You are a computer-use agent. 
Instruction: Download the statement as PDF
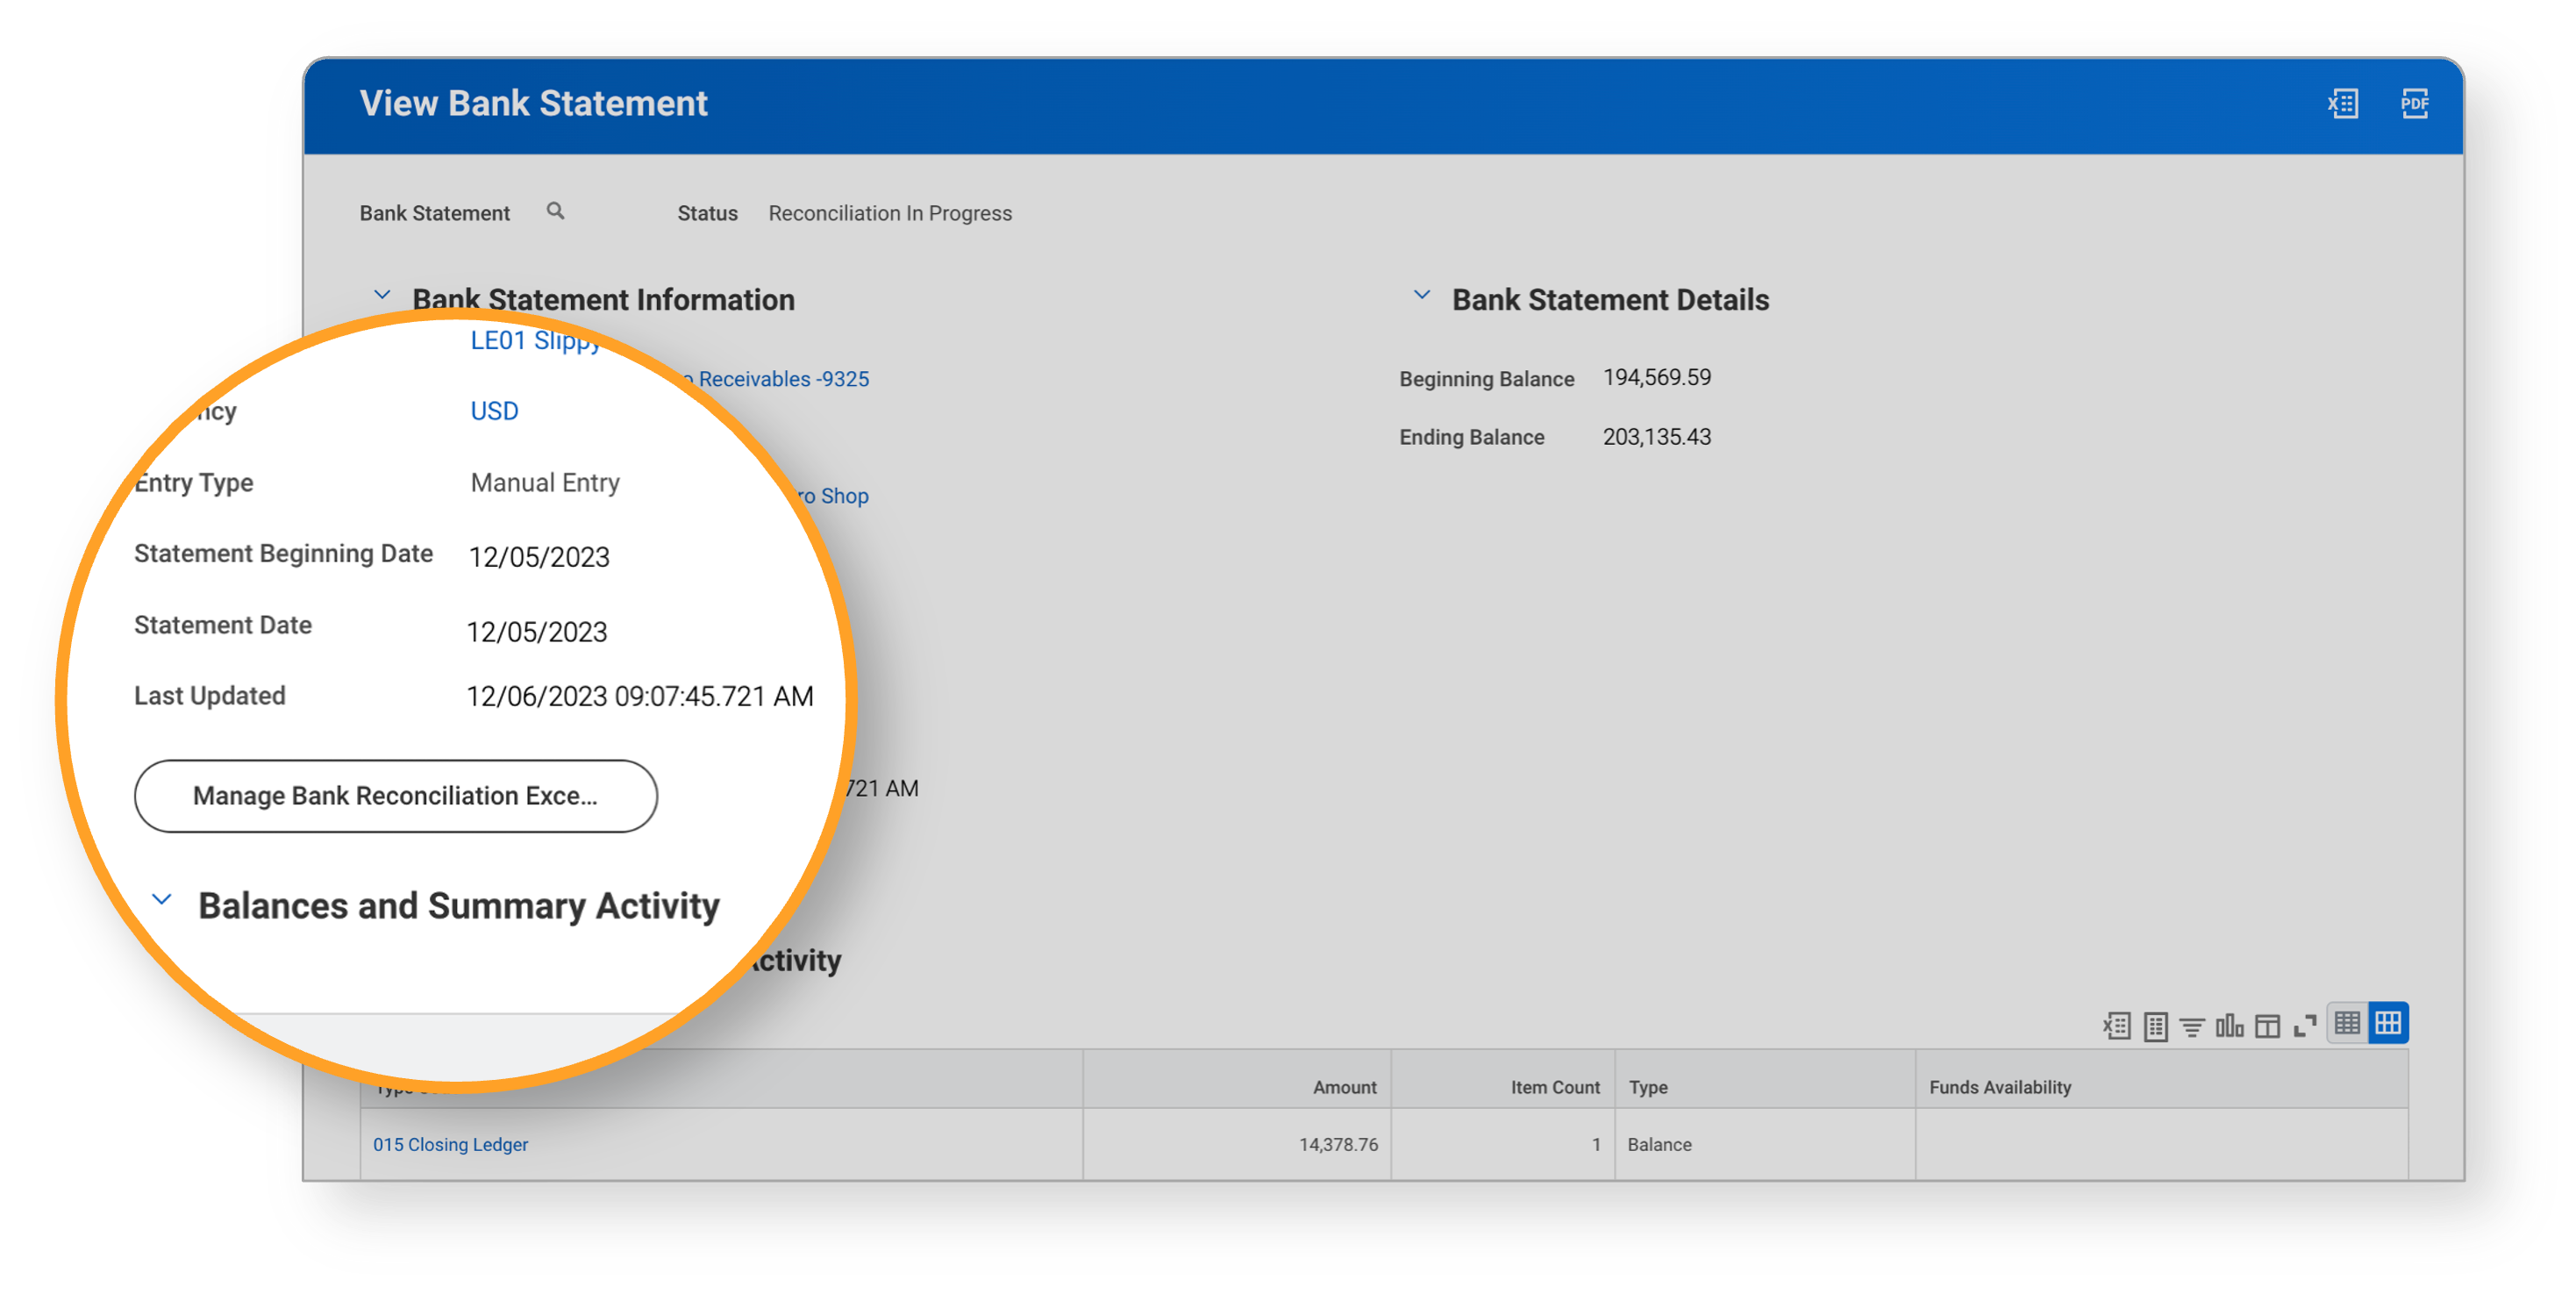point(2414,104)
